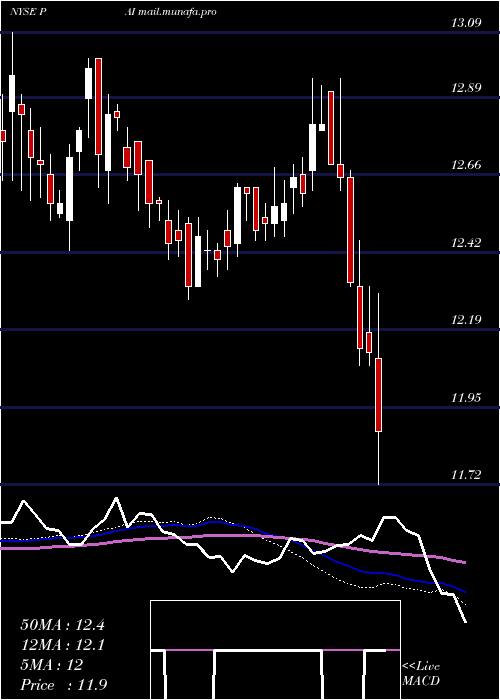The width and height of the screenshot is (500, 700).
Task: Click the Live MACD label
Action: (x=421, y=674)
